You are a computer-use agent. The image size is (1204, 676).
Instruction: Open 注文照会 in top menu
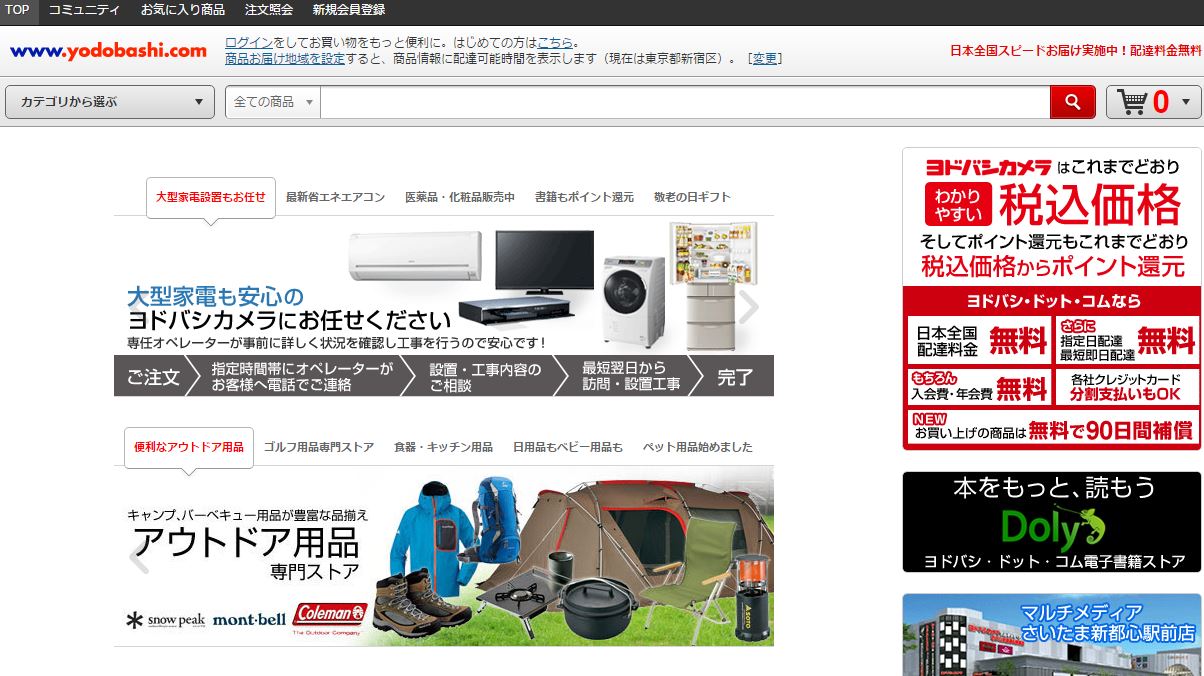tap(269, 10)
